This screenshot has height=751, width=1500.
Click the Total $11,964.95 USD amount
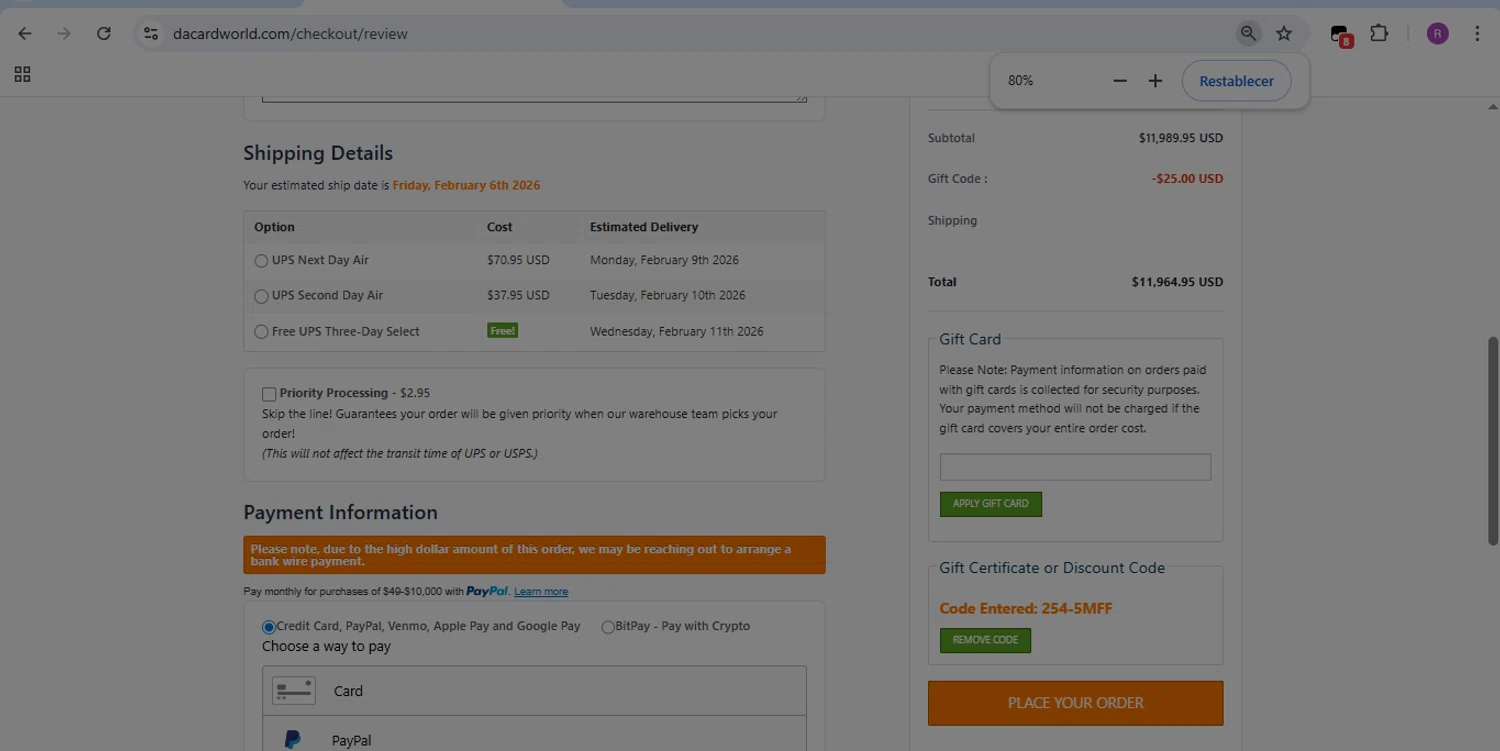(x=1177, y=282)
